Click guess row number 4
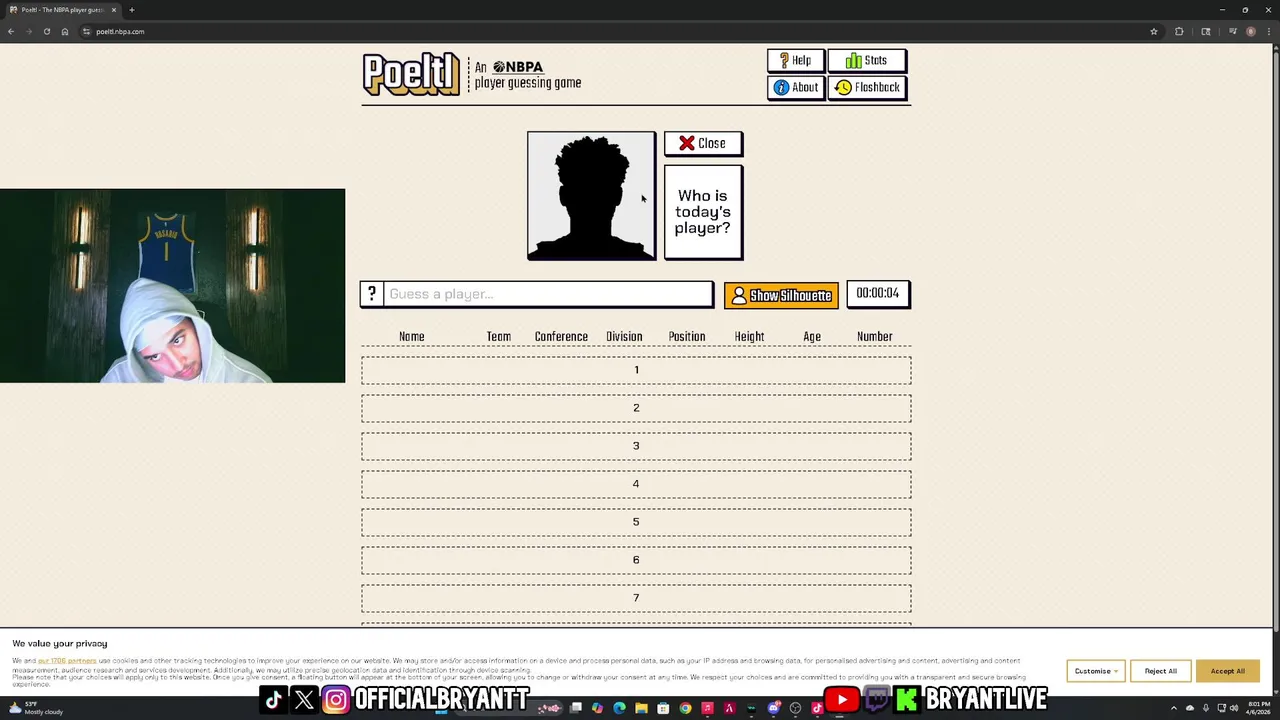1280x720 pixels. point(636,484)
